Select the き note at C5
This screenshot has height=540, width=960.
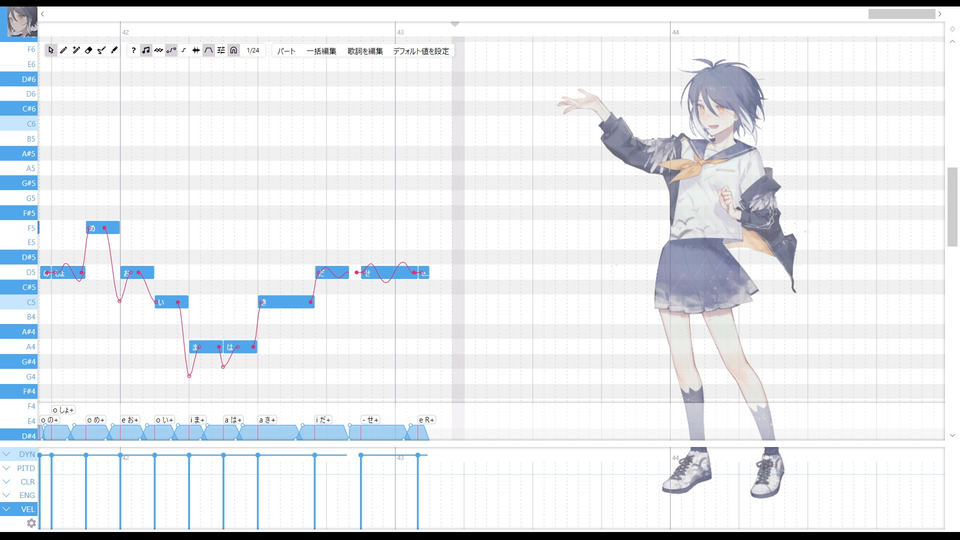pyautogui.click(x=286, y=302)
